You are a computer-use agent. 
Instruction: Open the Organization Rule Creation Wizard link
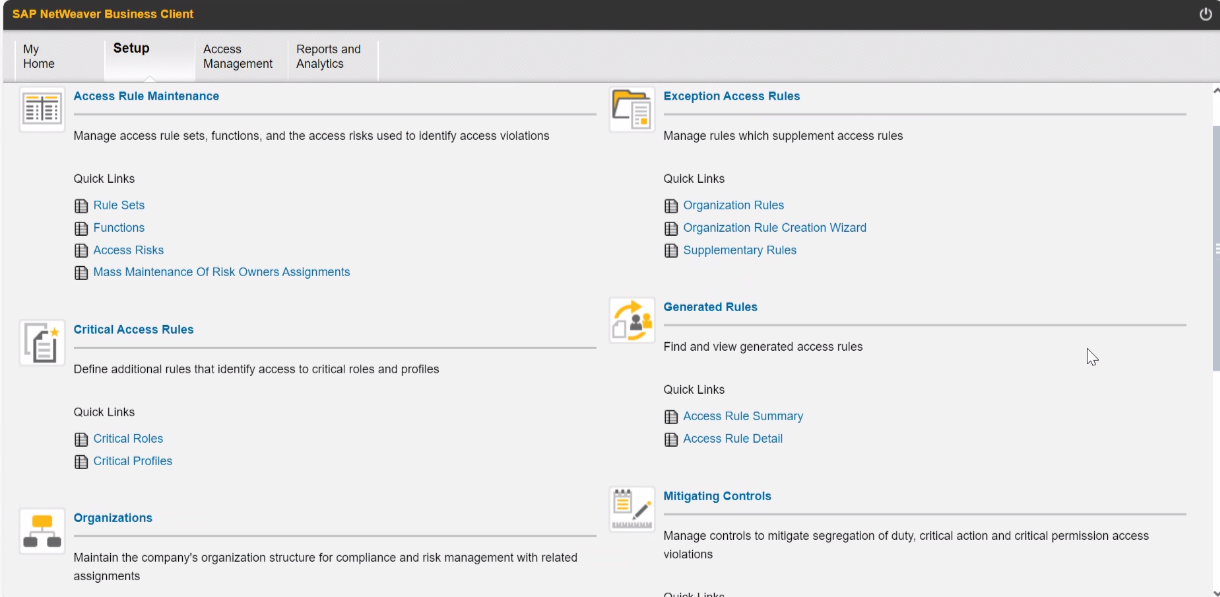[x=774, y=228]
